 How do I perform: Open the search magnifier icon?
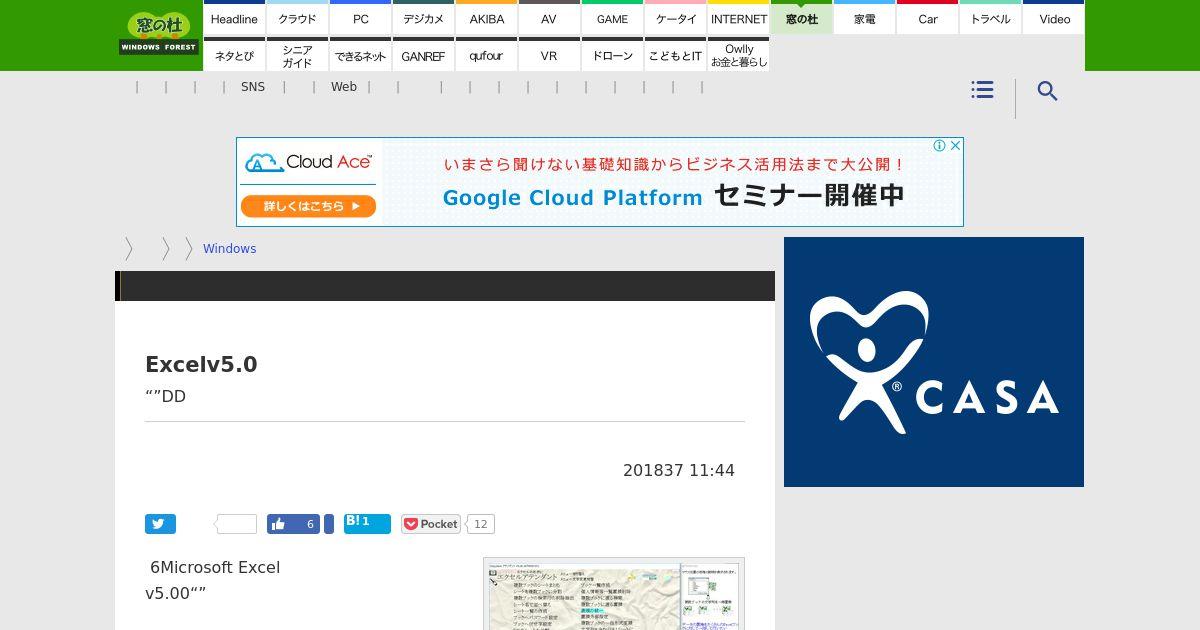[1047, 91]
